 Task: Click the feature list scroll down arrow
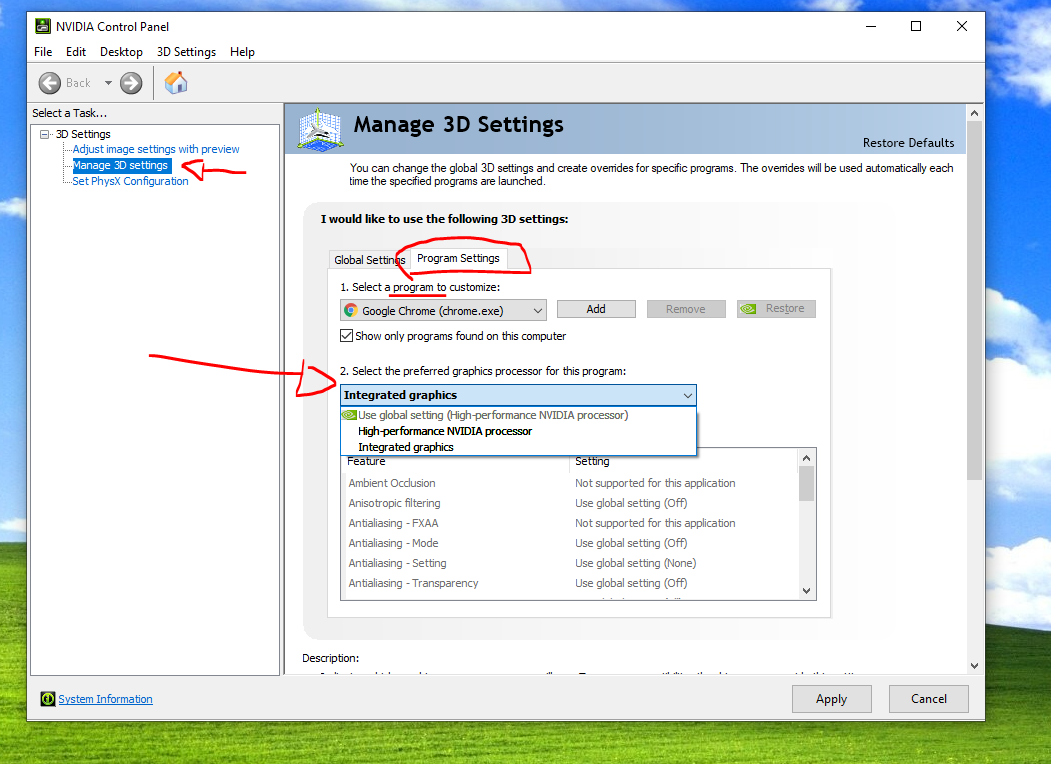[x=807, y=591]
